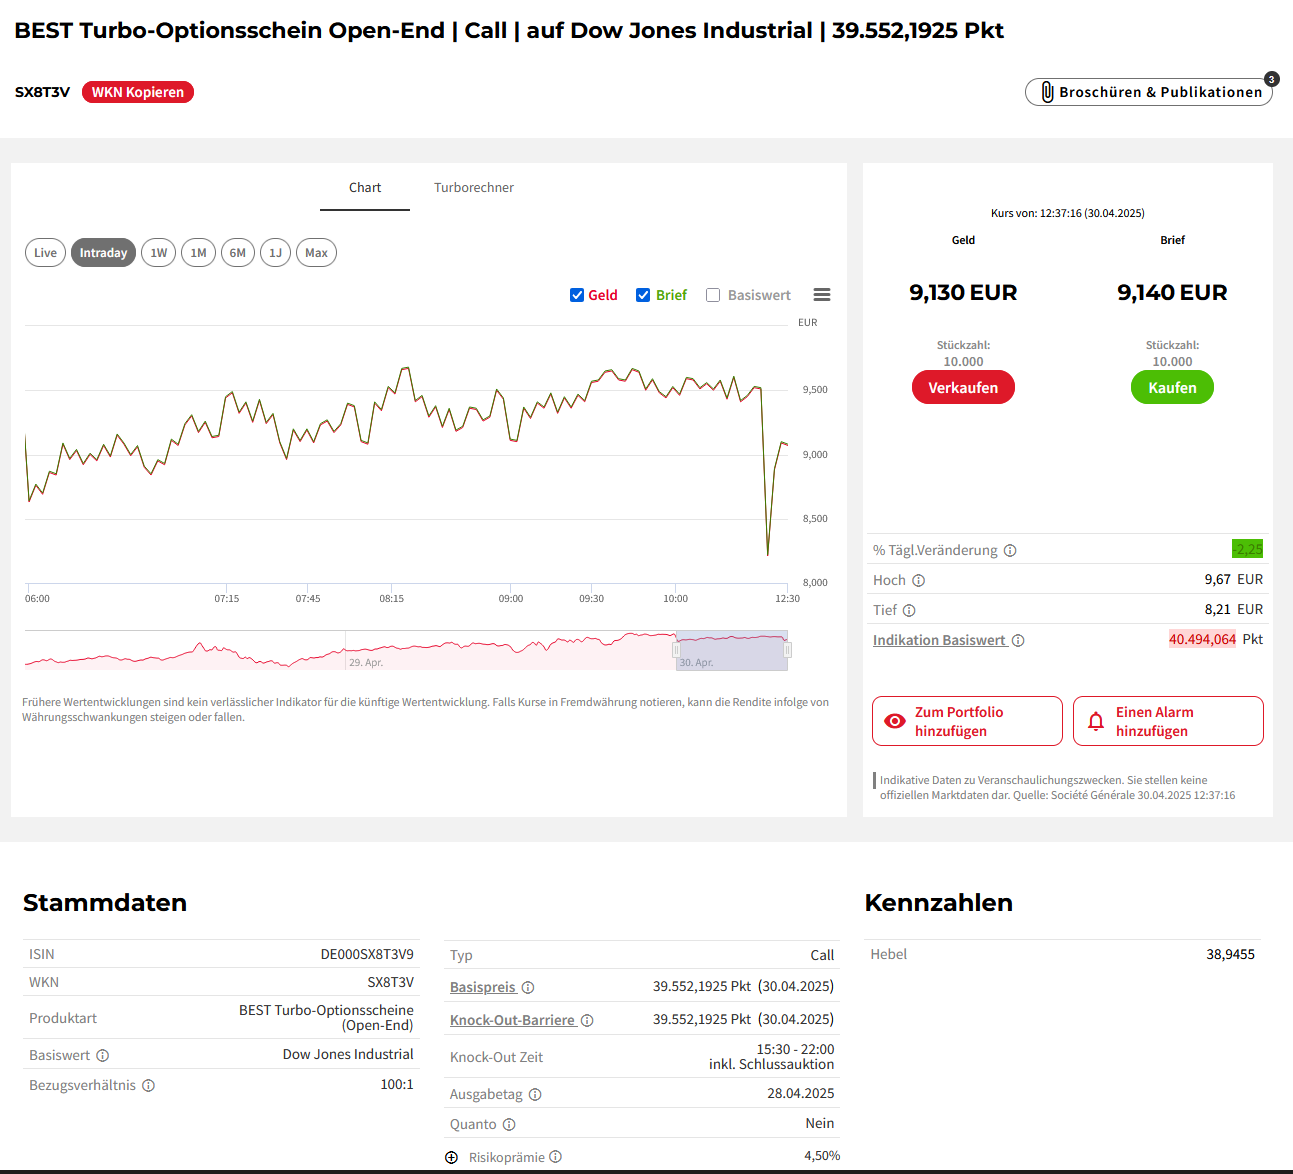Click the green Kaufen button

tap(1172, 388)
